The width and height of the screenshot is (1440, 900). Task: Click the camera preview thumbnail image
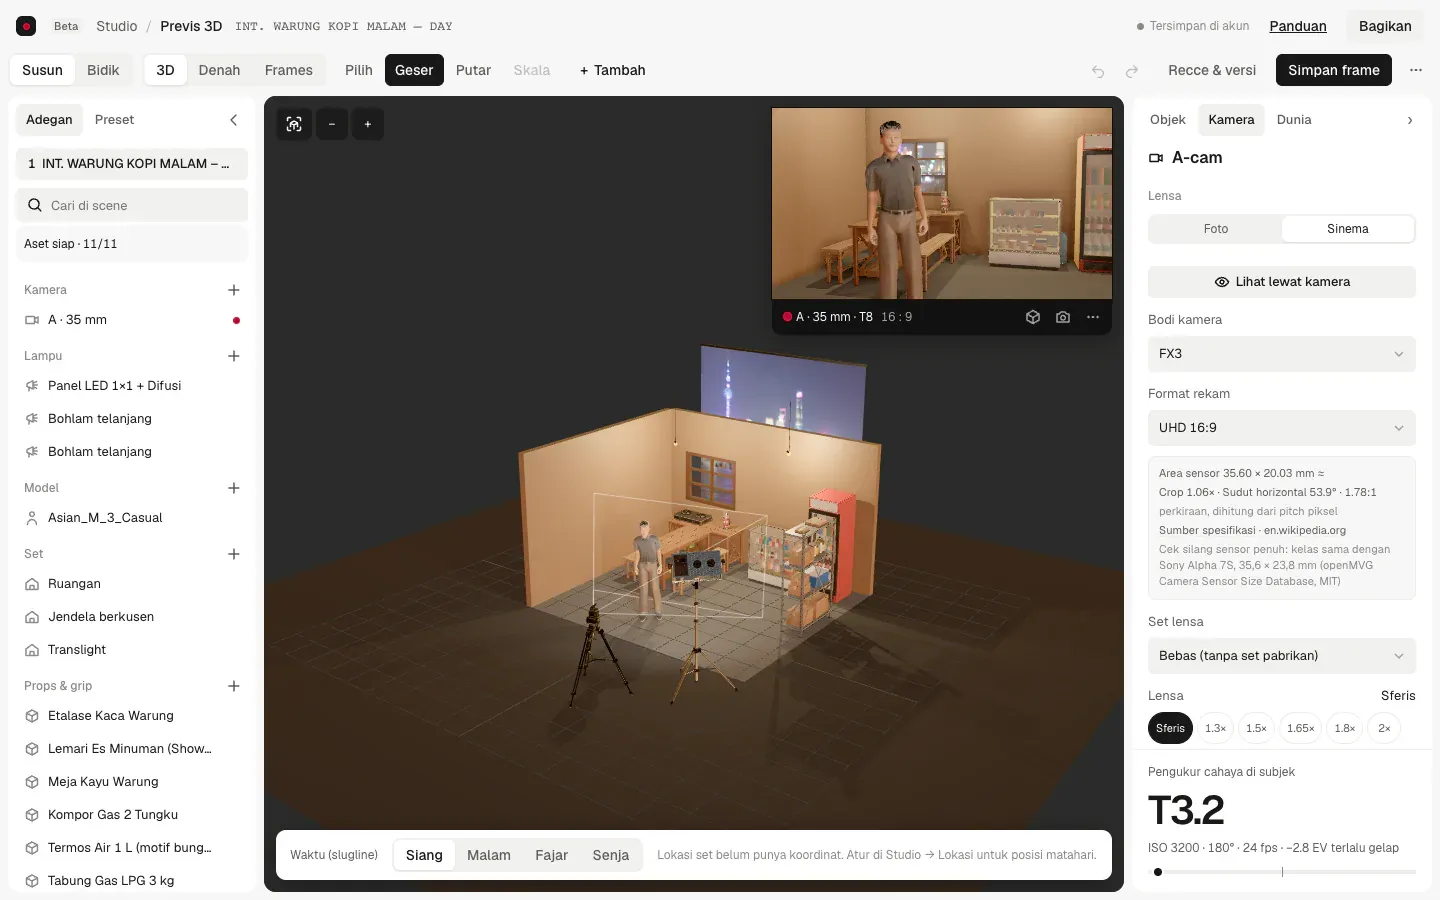point(942,203)
